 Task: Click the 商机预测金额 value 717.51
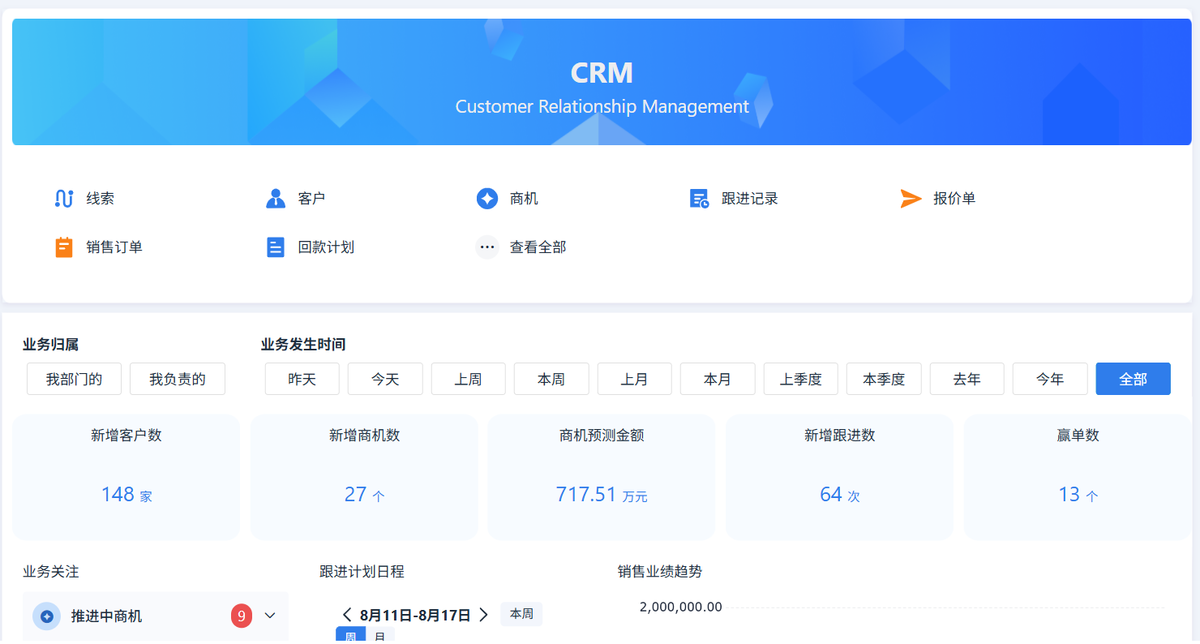tap(586, 494)
